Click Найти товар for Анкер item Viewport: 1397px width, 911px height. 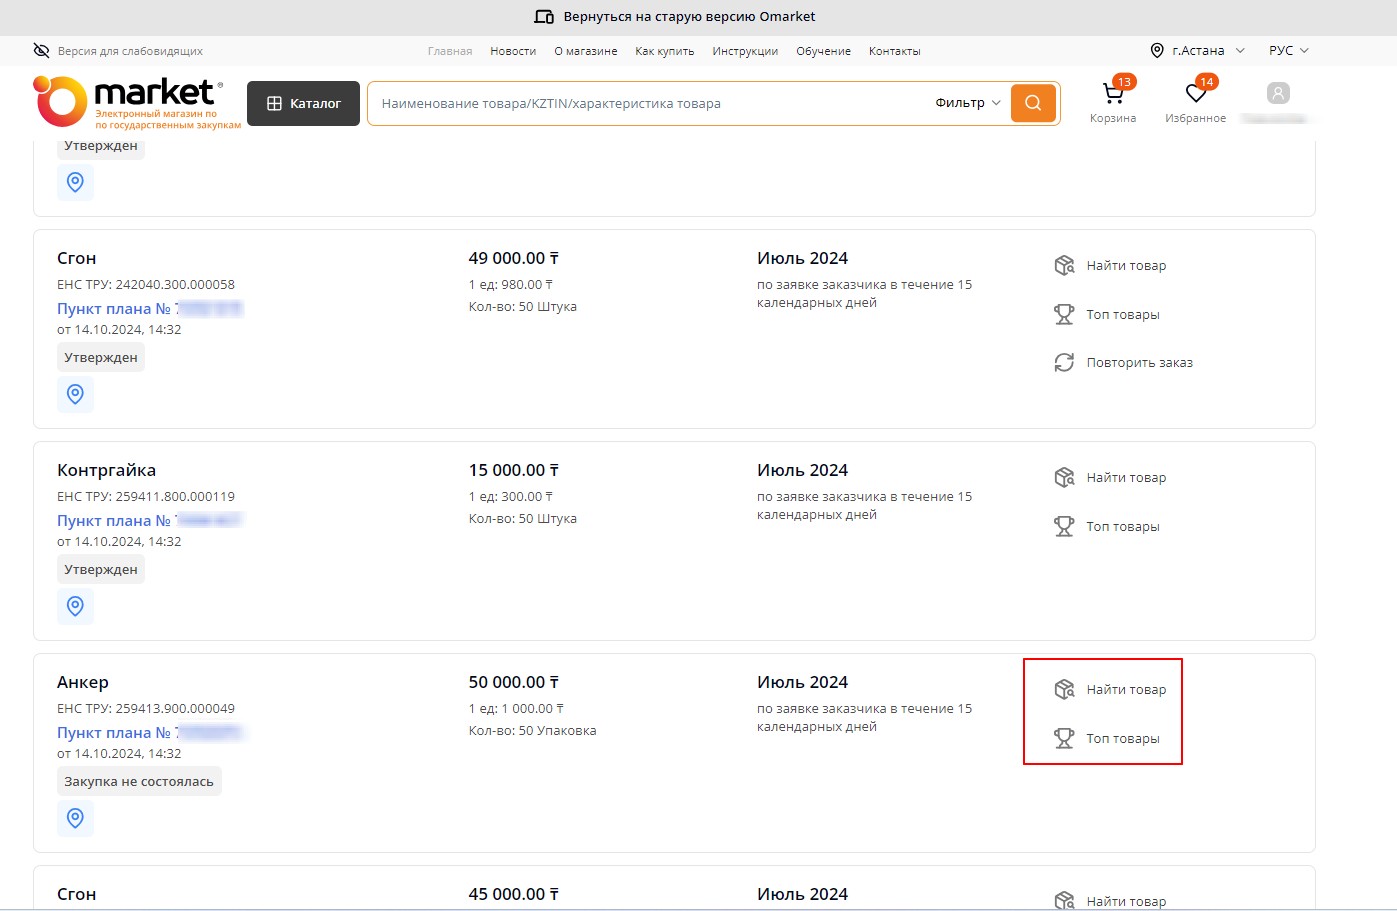[1125, 690]
